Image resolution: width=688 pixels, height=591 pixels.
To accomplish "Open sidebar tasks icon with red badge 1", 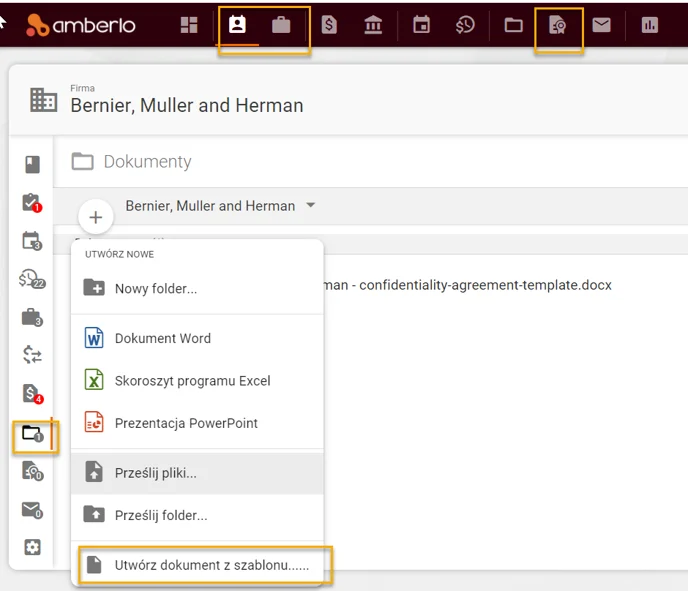I will (x=32, y=203).
